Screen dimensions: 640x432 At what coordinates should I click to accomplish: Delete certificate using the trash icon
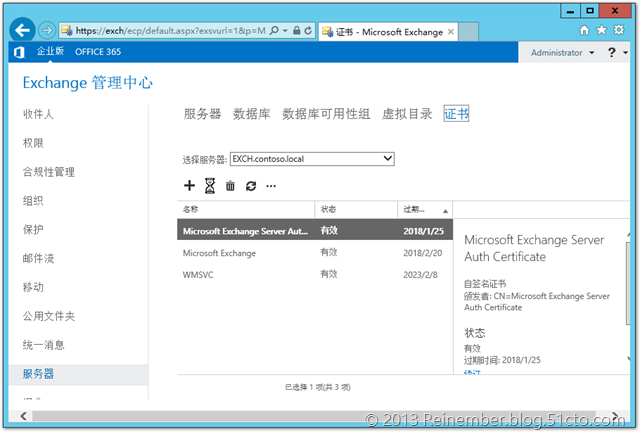point(230,186)
